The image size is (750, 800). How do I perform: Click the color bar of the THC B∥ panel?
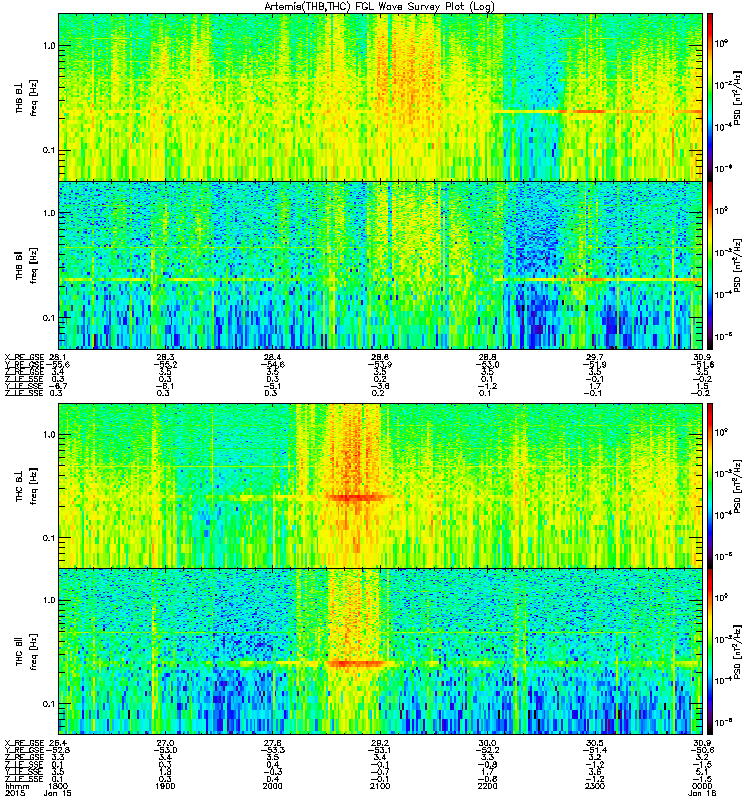[x=710, y=652]
